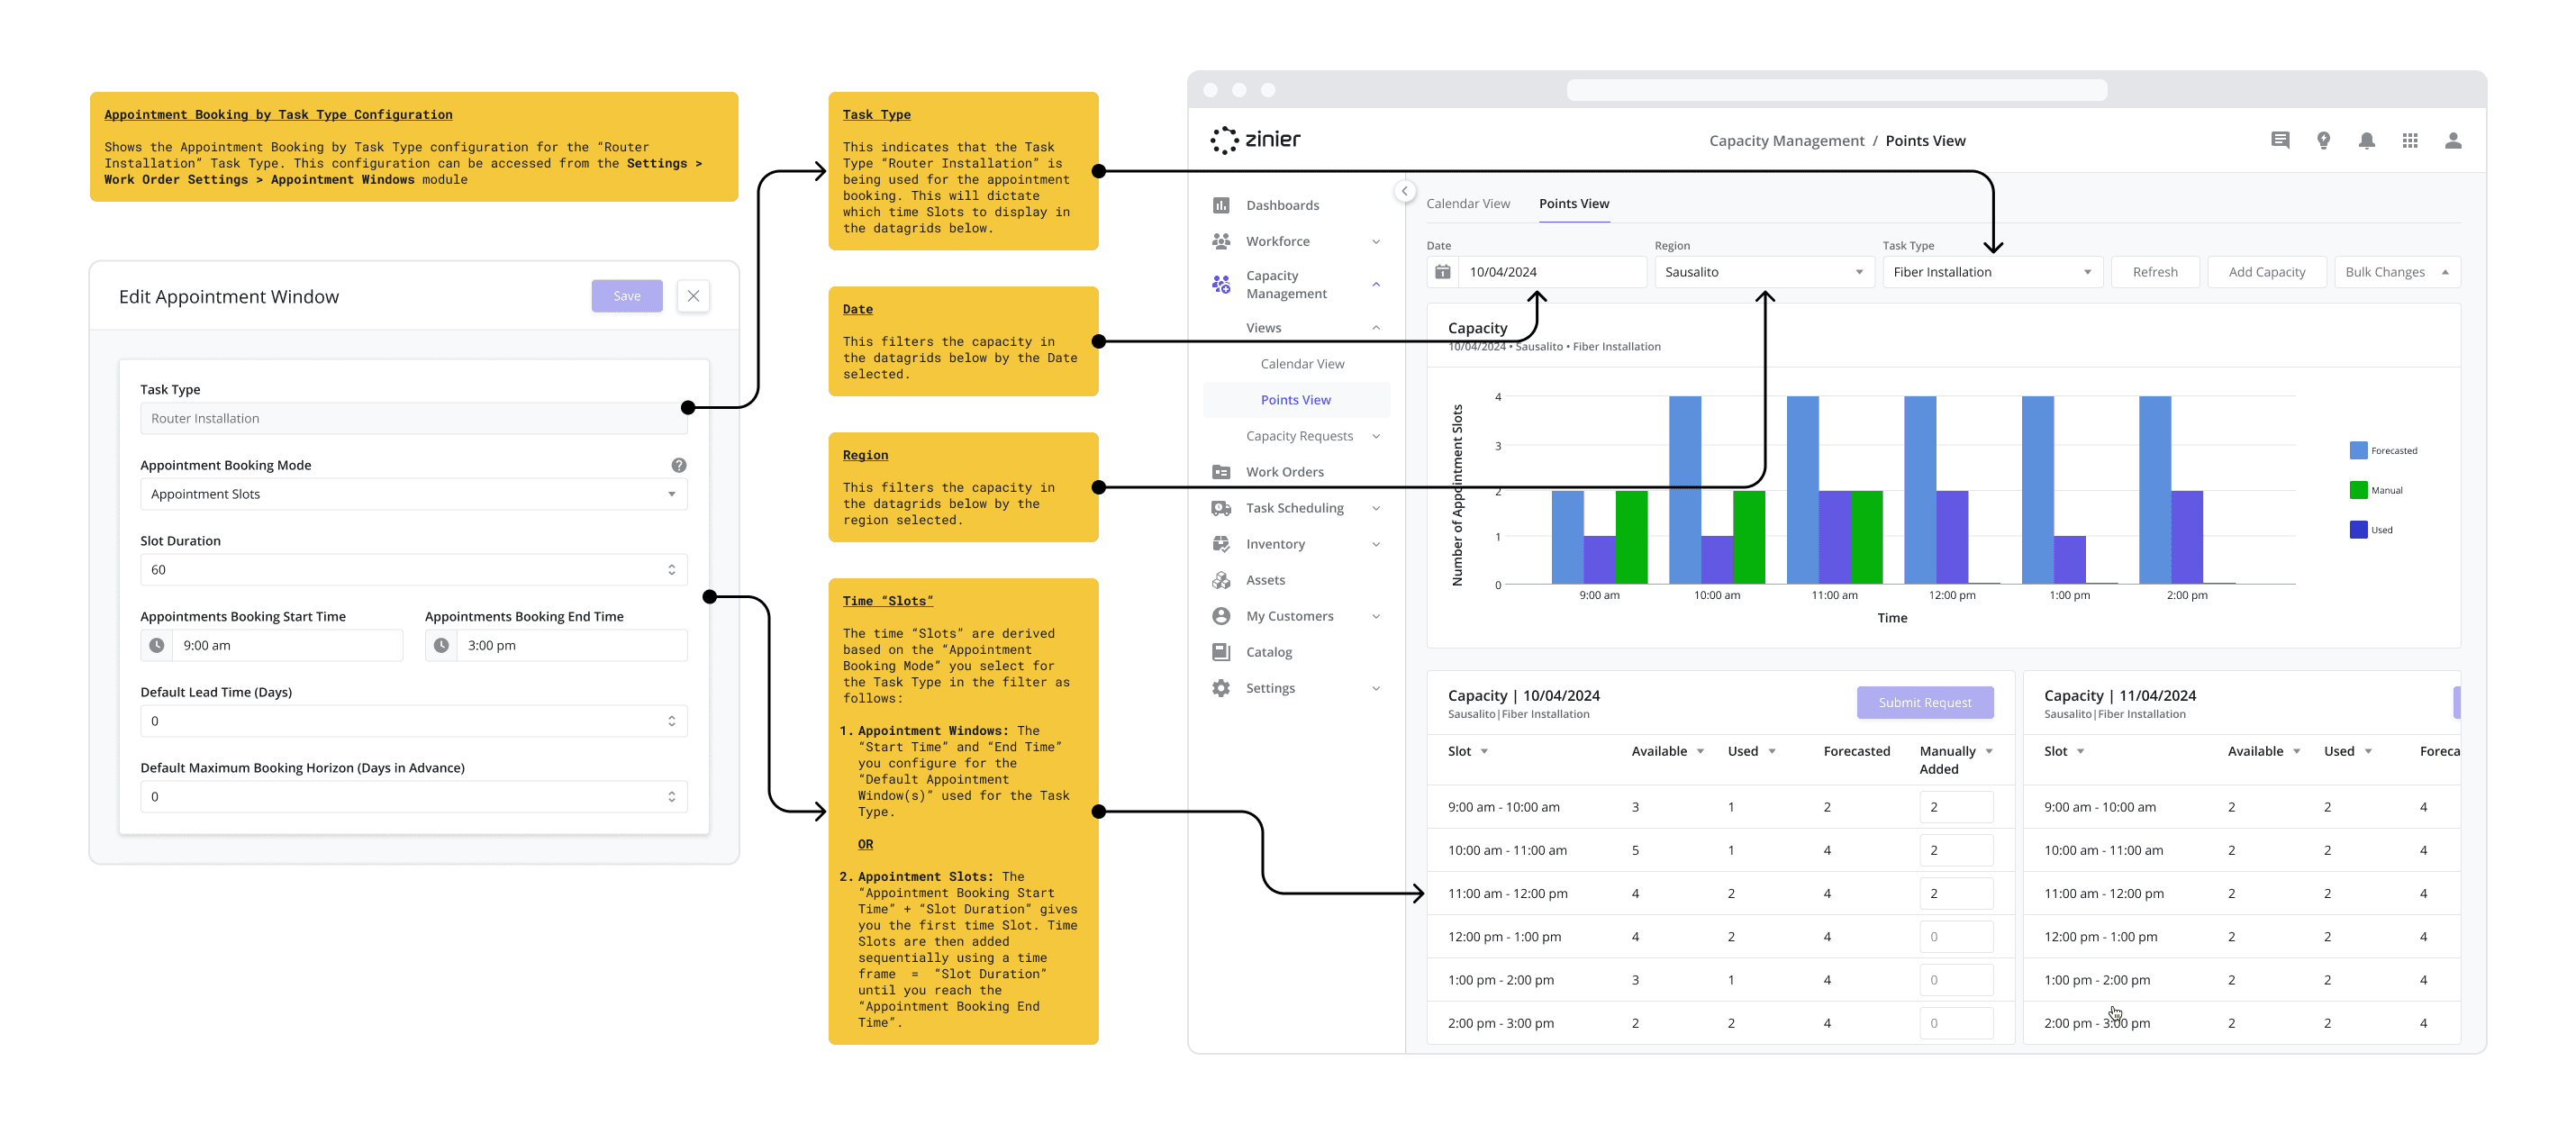
Task: Open the Task Type dropdown showing Fiber Installation
Action: [1992, 272]
